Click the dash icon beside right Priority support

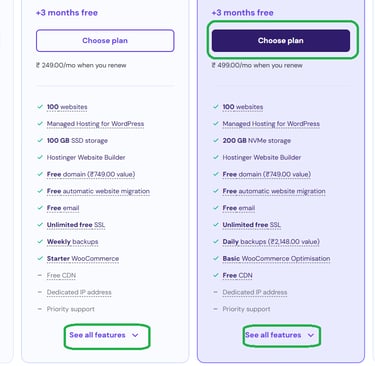pyautogui.click(x=216, y=309)
